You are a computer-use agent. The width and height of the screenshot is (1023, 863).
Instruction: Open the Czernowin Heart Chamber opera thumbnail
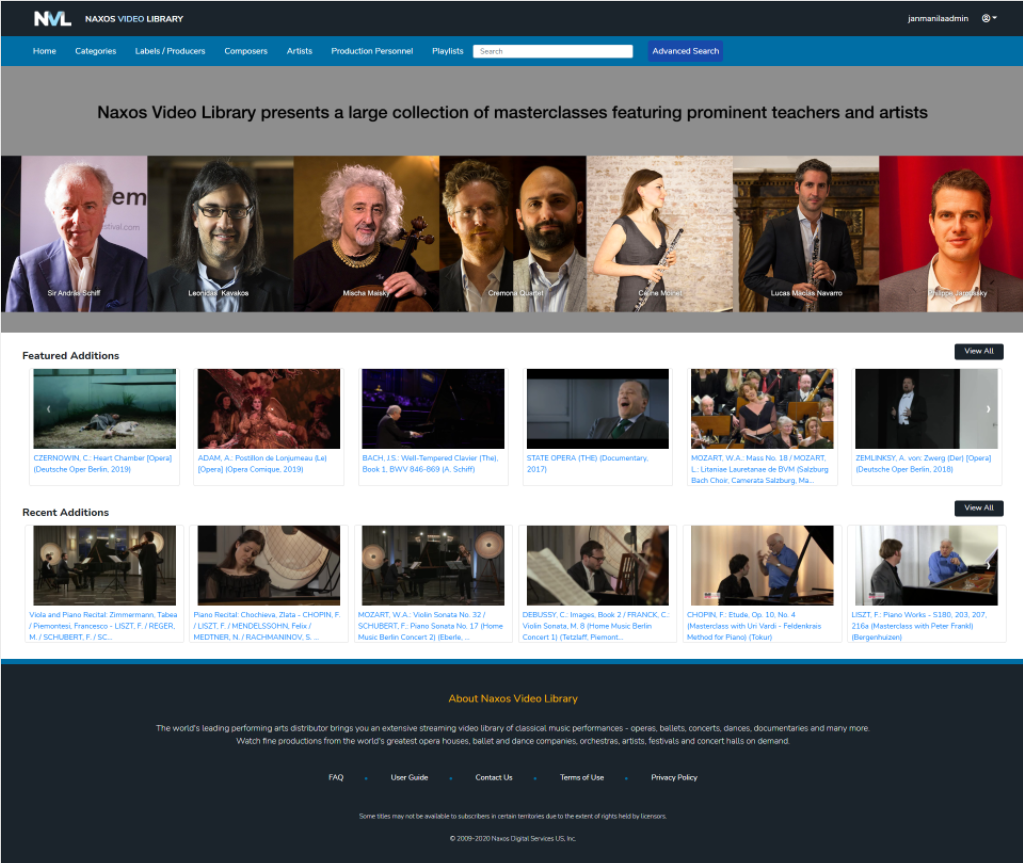pyautogui.click(x=104, y=408)
